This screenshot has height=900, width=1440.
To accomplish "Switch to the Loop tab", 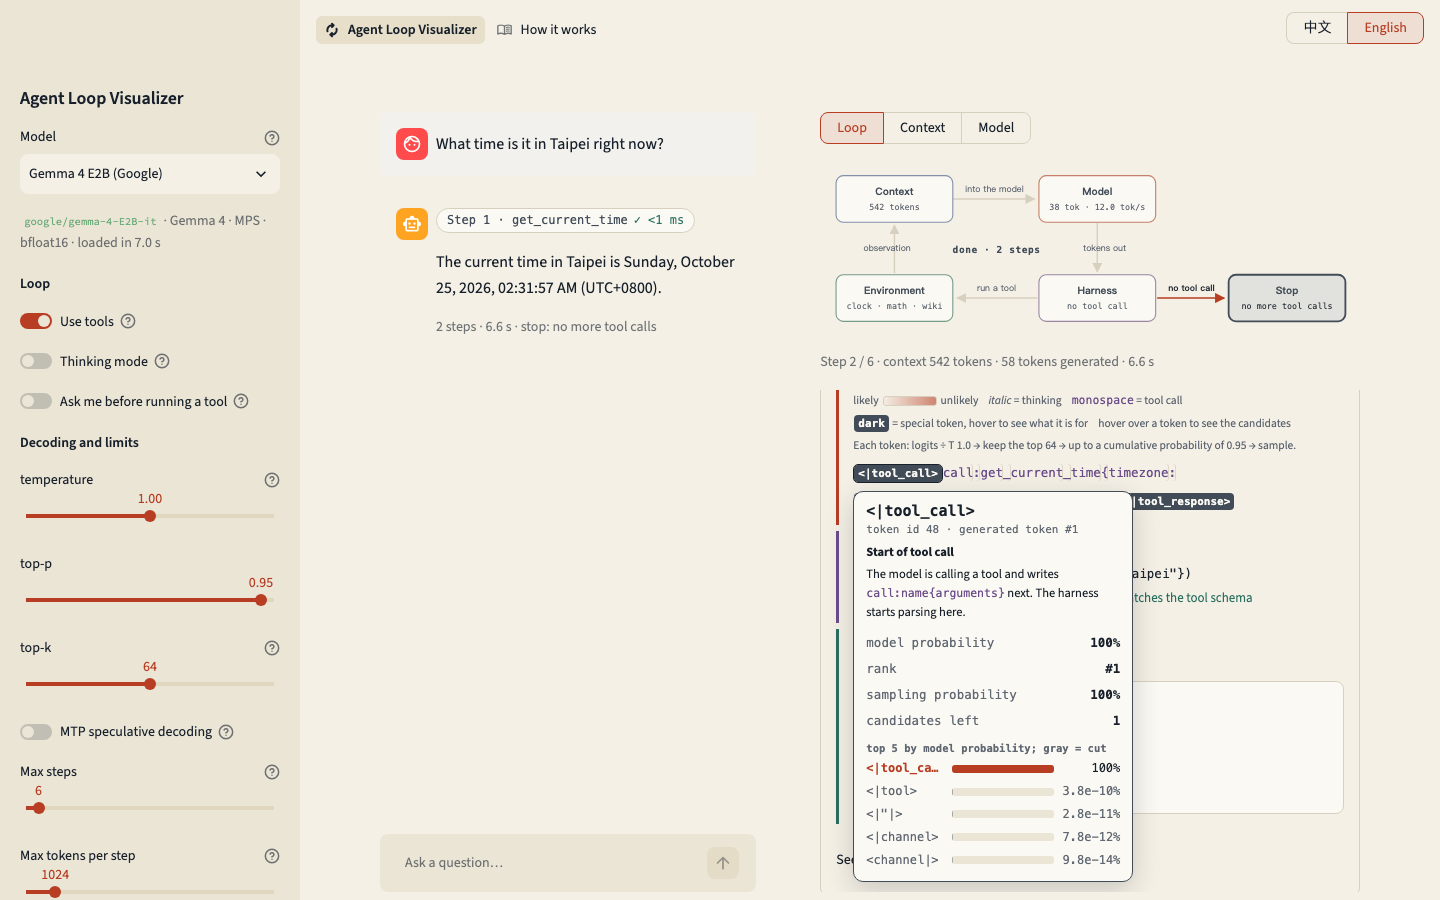I will pos(852,128).
